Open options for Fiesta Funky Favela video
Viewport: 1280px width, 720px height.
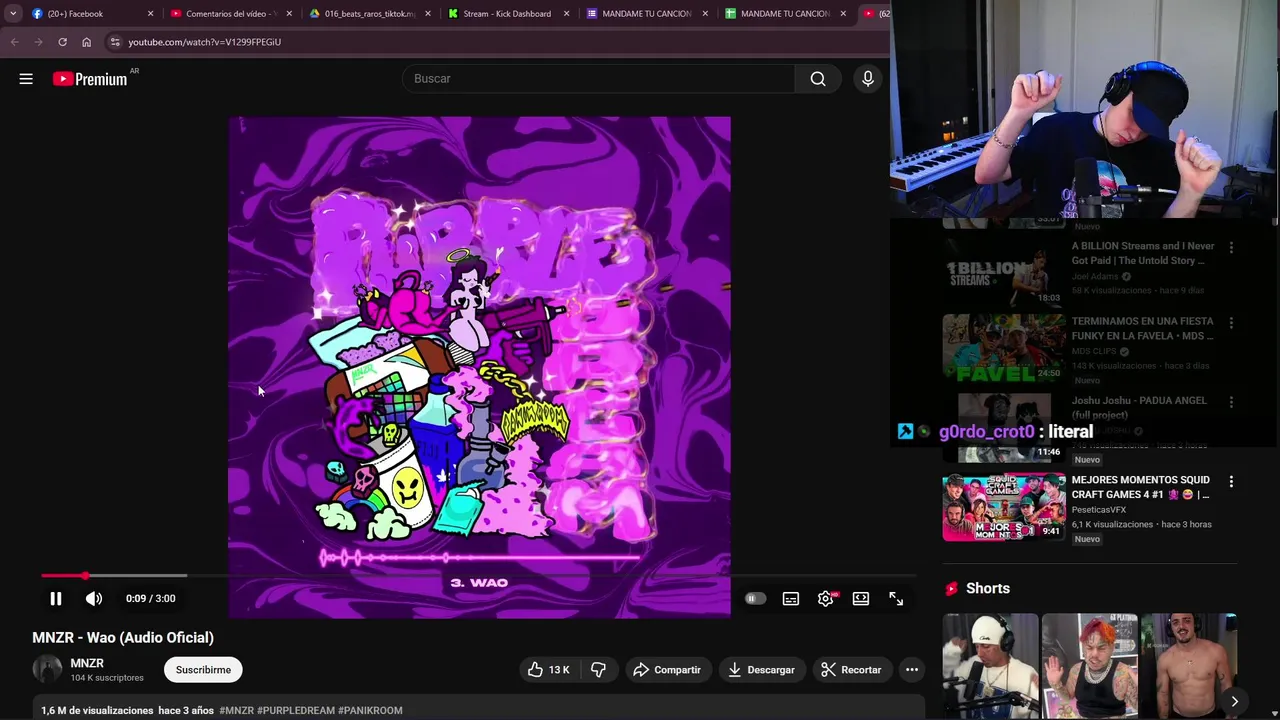click(1231, 323)
